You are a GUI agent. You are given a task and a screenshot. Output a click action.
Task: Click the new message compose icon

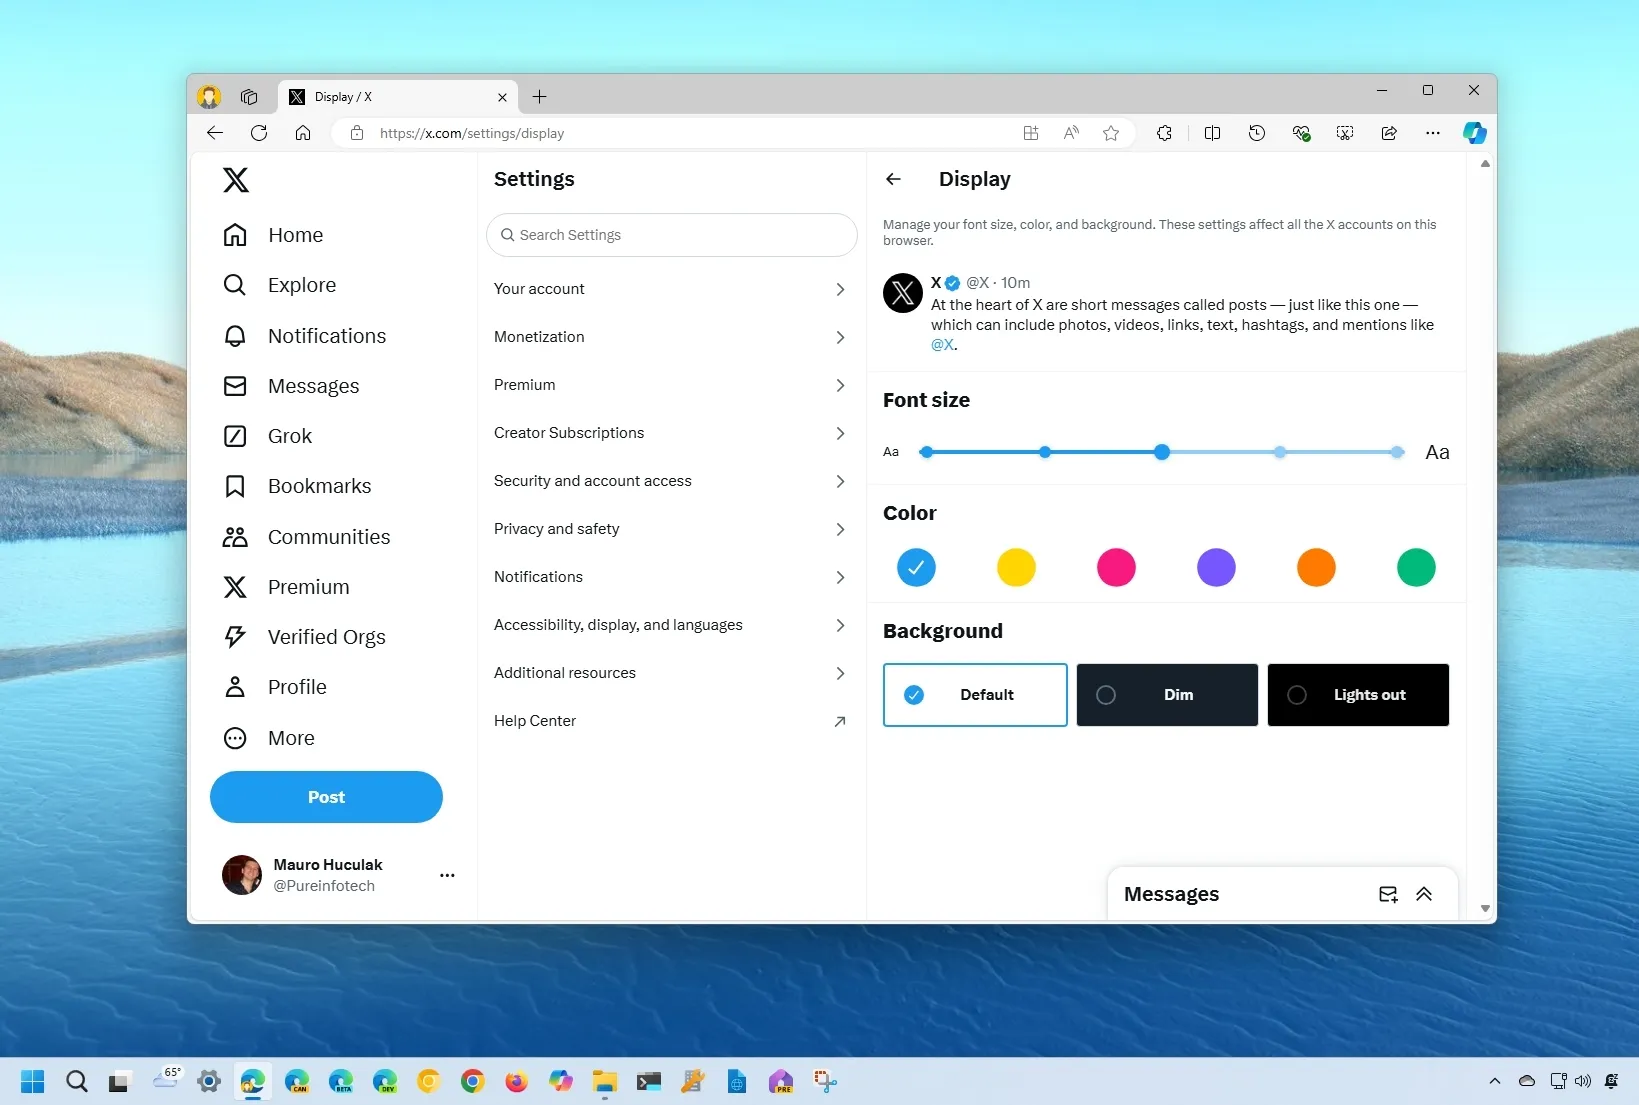pyautogui.click(x=1388, y=894)
